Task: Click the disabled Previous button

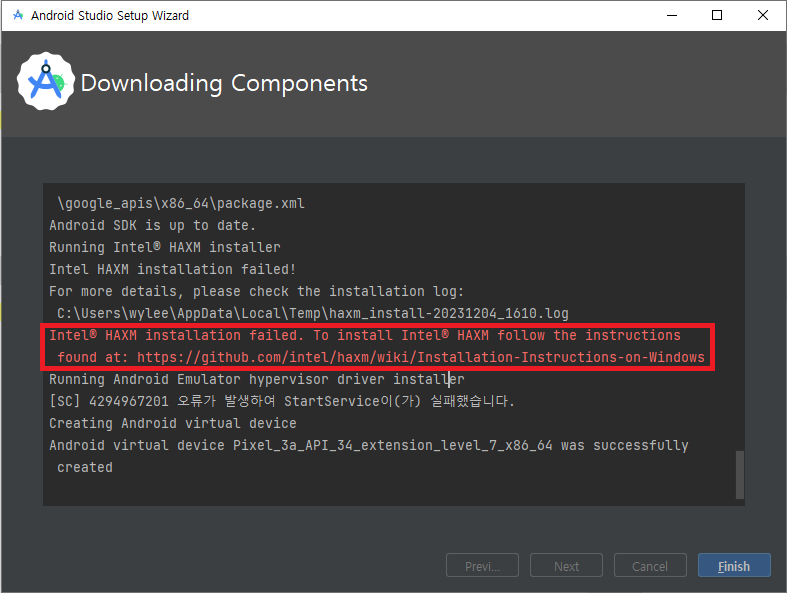Action: [x=482, y=565]
